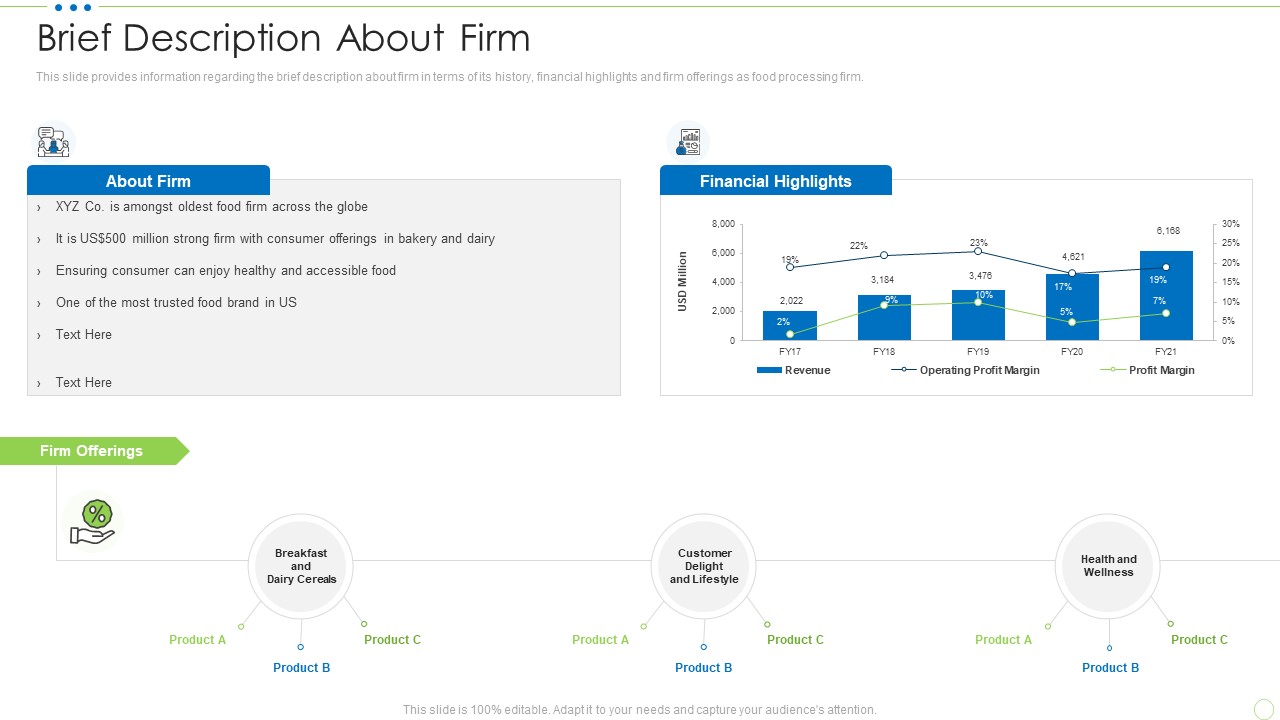Click the FY21 revenue bar
This screenshot has height=720, width=1280.
1166,296
